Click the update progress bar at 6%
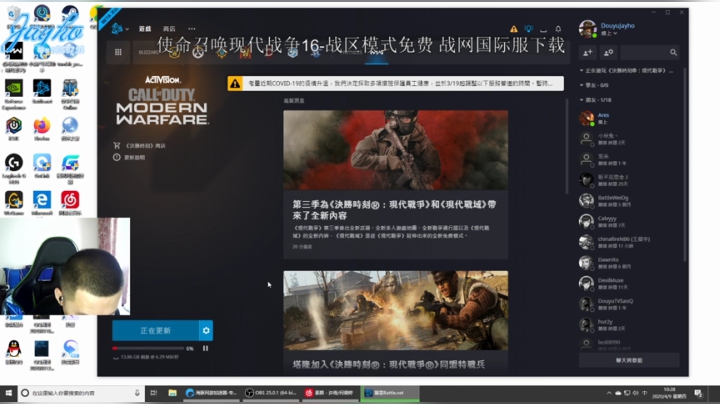This screenshot has height=404, width=720. point(148,348)
